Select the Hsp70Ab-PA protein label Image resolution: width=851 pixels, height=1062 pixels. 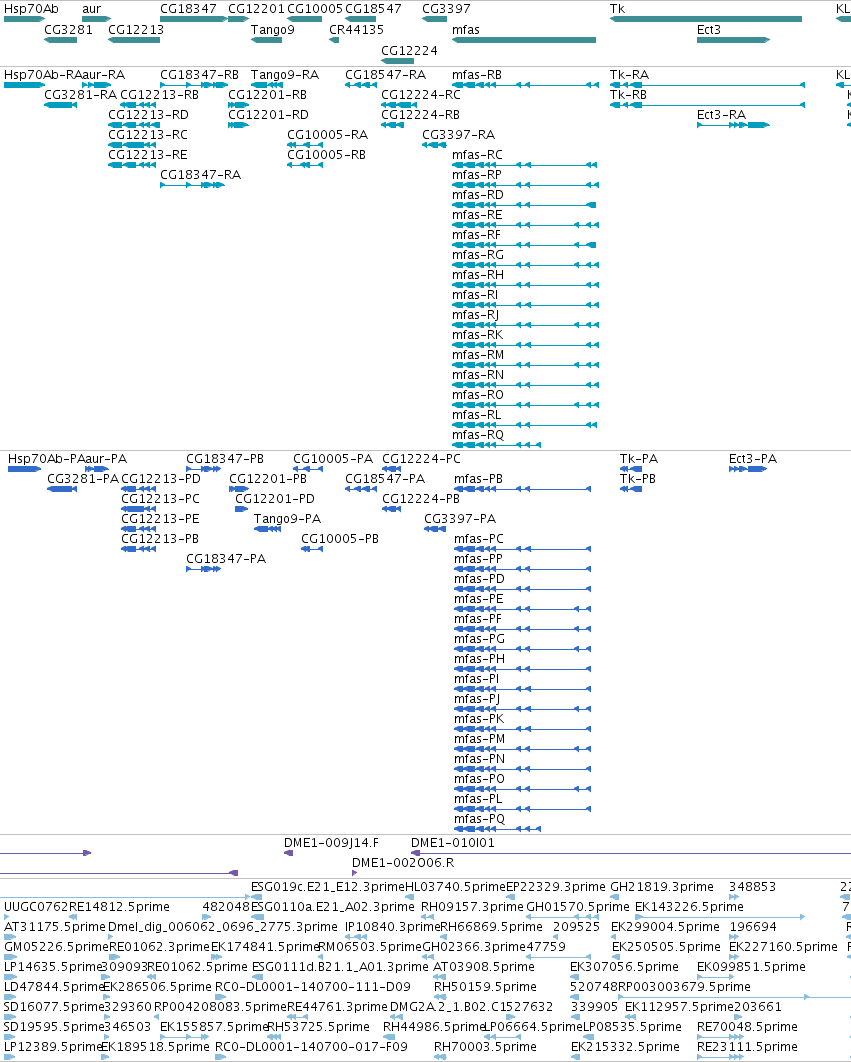tap(46, 459)
